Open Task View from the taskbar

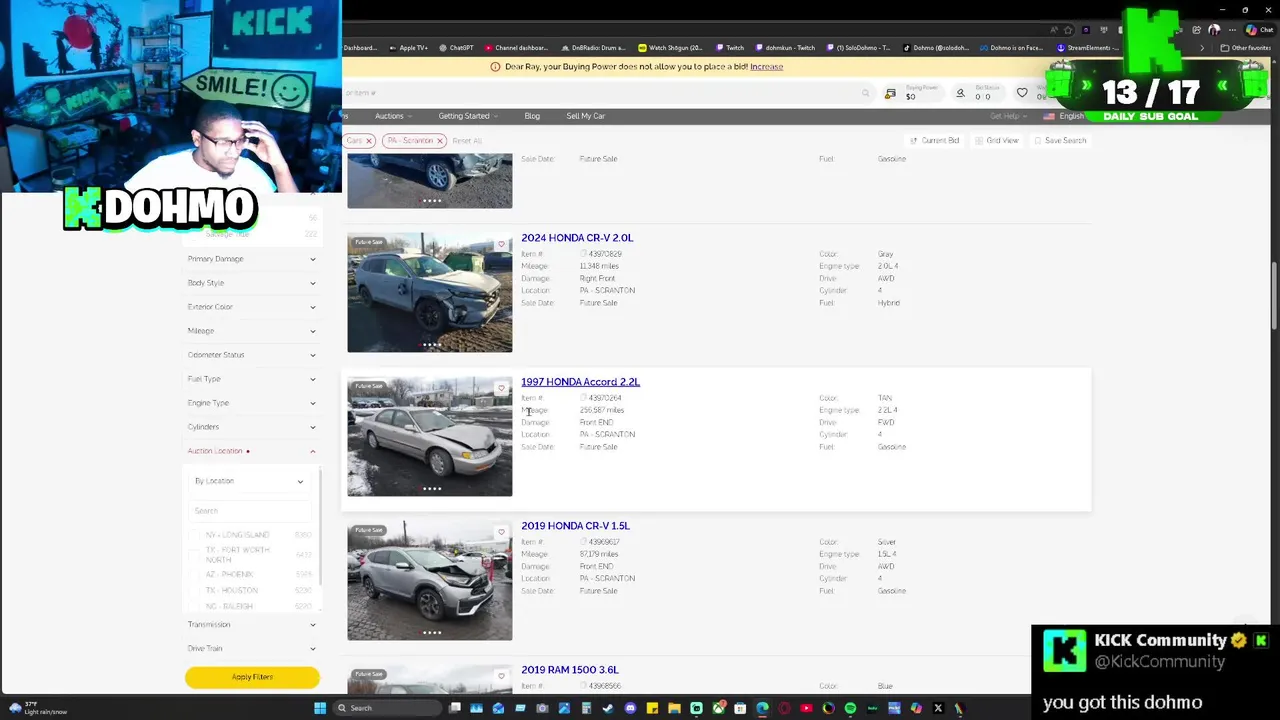(x=455, y=708)
